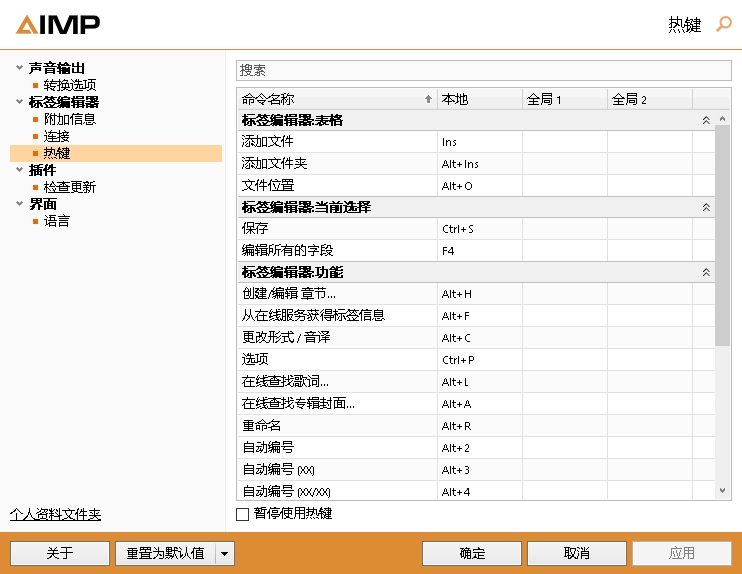This screenshot has height=574, width=742.
Task: Collapse the 插件 tree section
Action: click(x=19, y=169)
